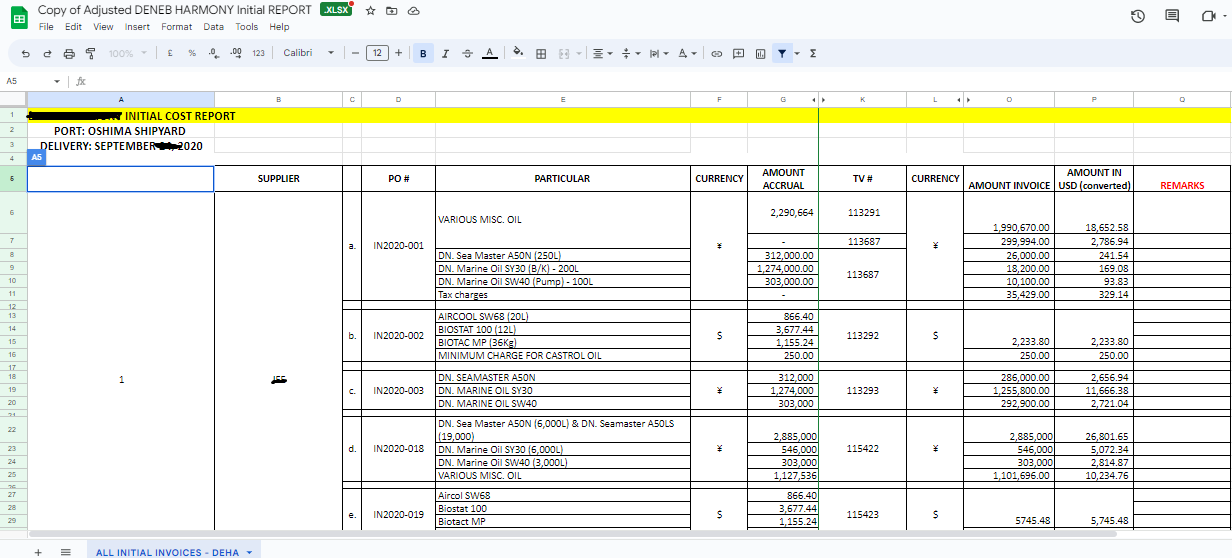The width and height of the screenshot is (1232, 558).
Task: Star this document with the star icon
Action: point(370,10)
